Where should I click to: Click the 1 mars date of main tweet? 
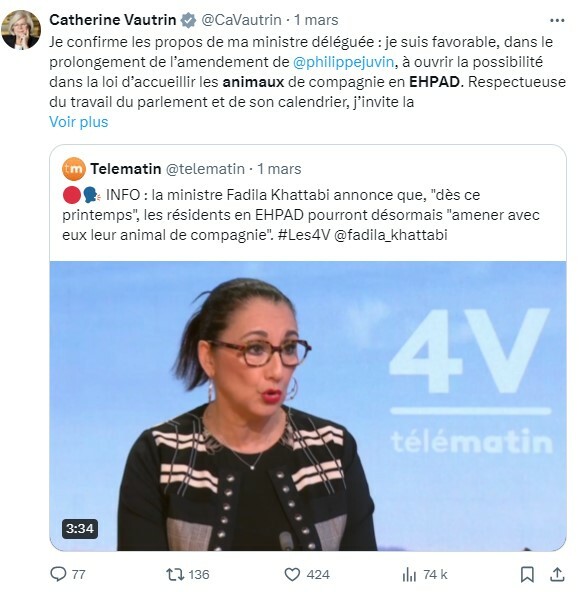click(x=316, y=20)
